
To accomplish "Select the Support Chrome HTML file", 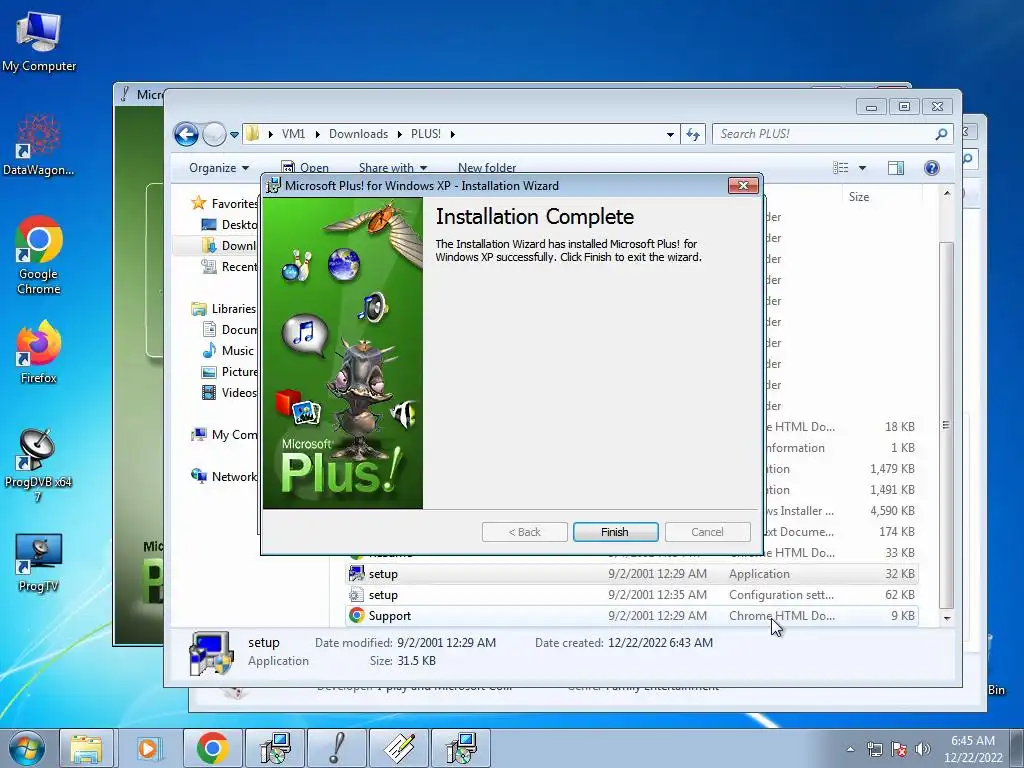I will [x=632, y=616].
